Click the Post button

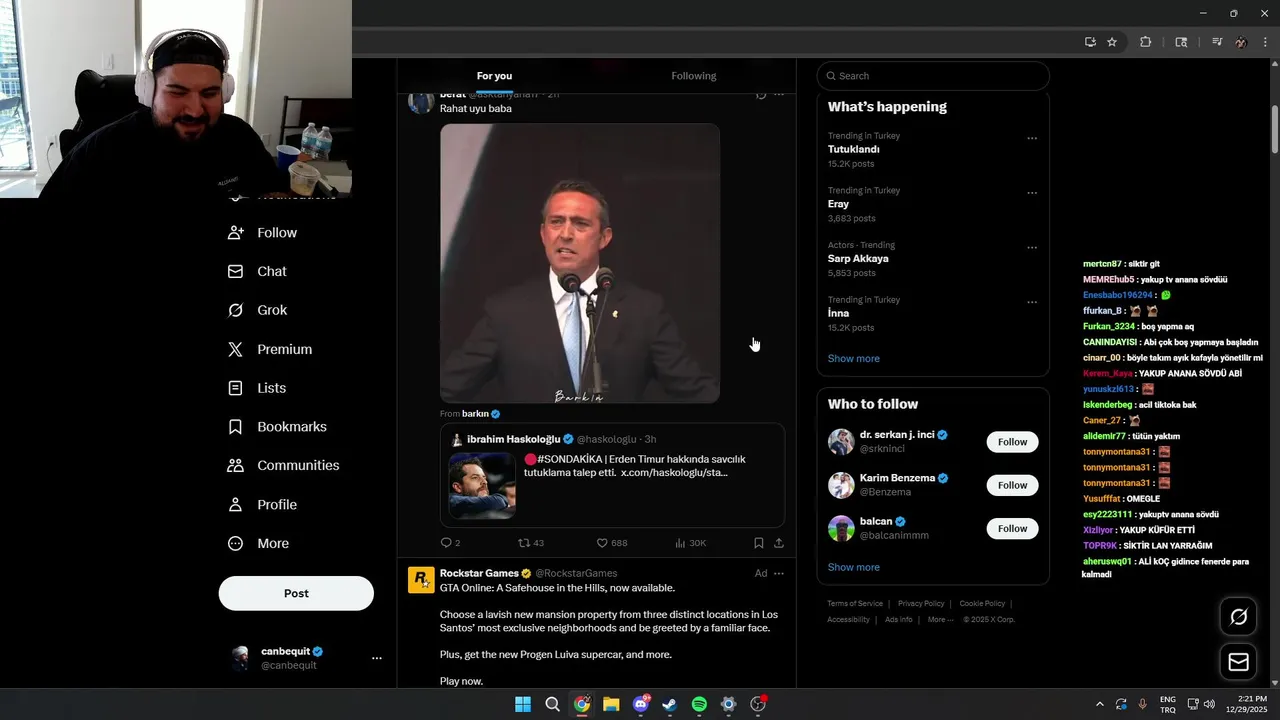coord(296,593)
